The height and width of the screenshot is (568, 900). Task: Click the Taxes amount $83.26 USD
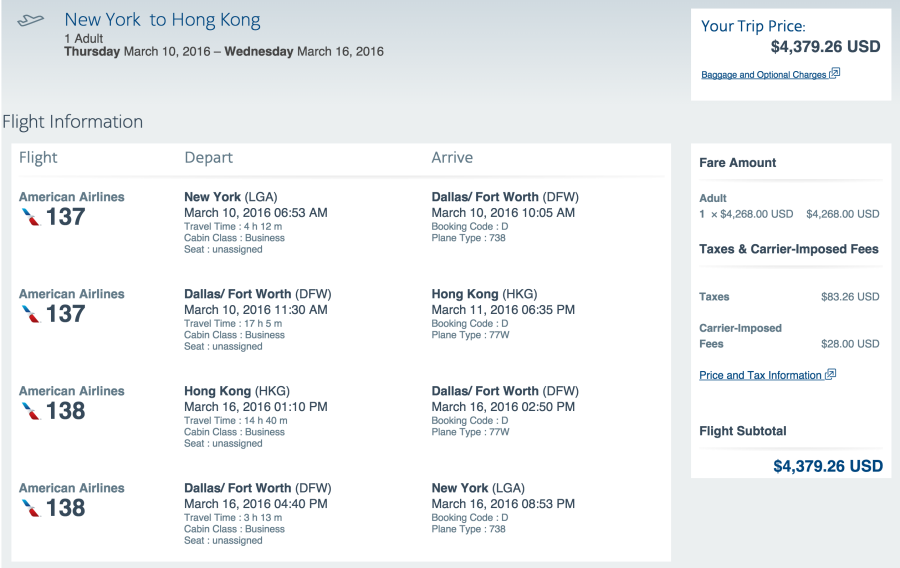coord(850,297)
